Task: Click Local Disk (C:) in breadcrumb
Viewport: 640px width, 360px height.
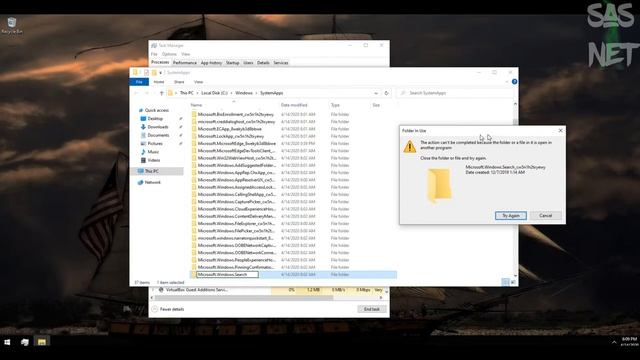Action: 214,93
